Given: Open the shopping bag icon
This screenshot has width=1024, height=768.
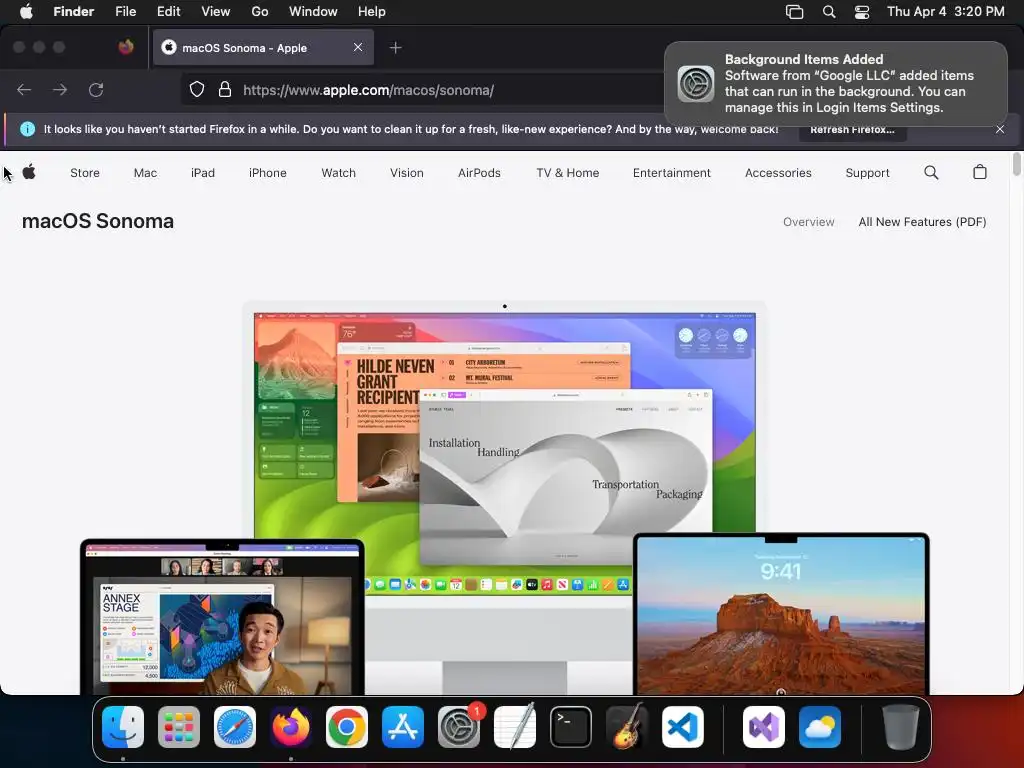Looking at the screenshot, I should (x=980, y=172).
